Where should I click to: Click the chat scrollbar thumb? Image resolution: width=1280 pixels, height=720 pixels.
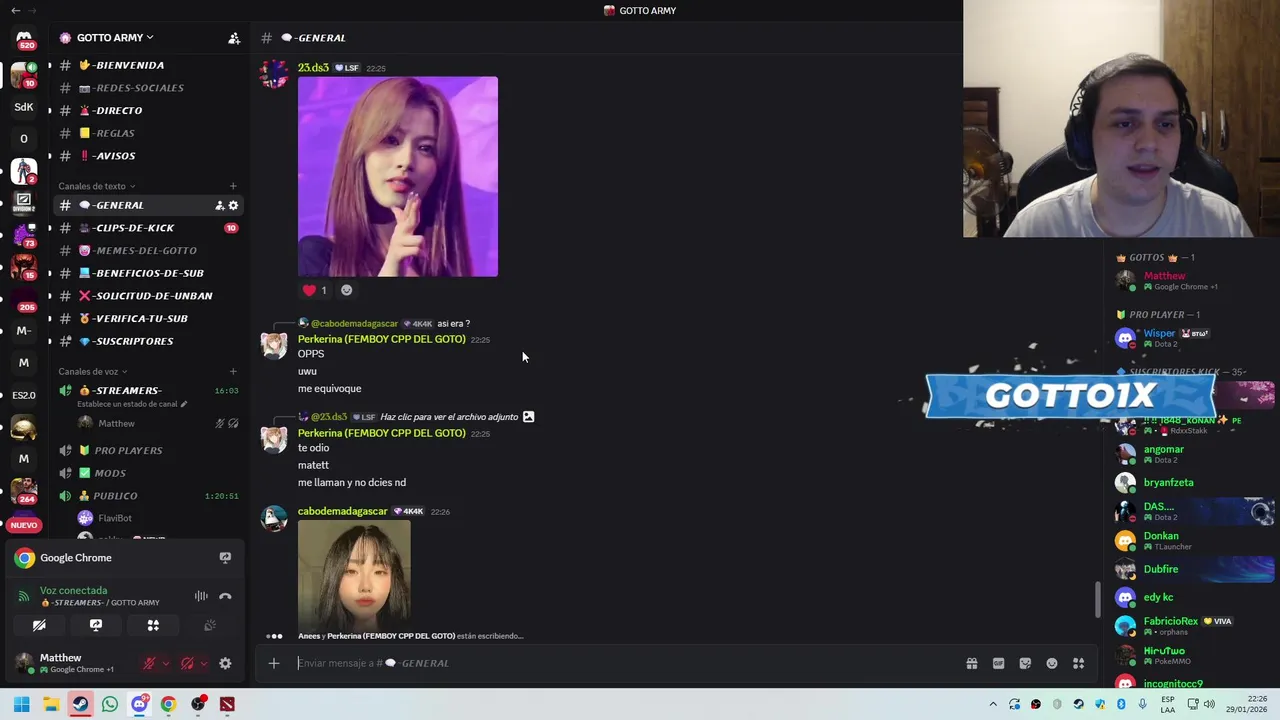[x=1097, y=599]
